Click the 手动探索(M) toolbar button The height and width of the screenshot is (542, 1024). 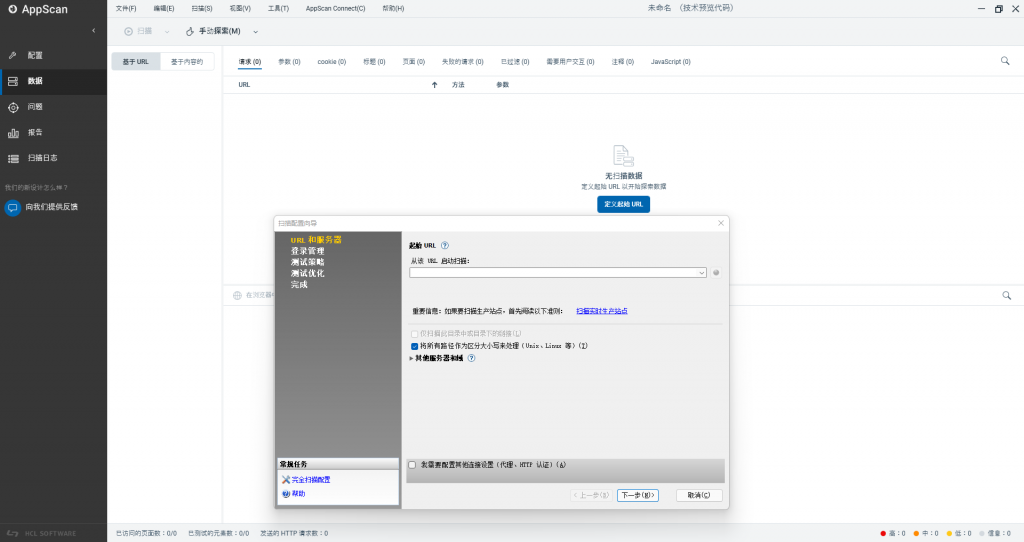click(x=213, y=31)
